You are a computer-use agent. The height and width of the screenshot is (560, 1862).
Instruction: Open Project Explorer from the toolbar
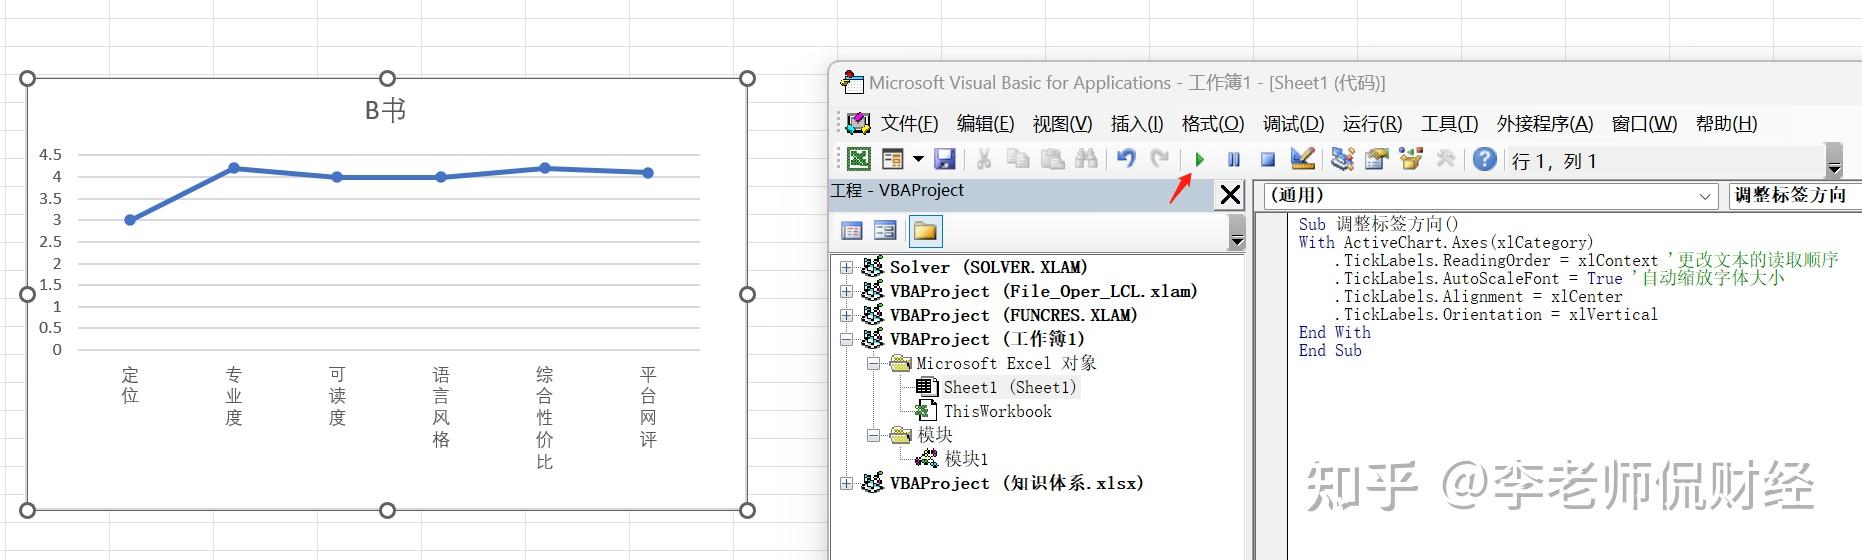click(1342, 159)
